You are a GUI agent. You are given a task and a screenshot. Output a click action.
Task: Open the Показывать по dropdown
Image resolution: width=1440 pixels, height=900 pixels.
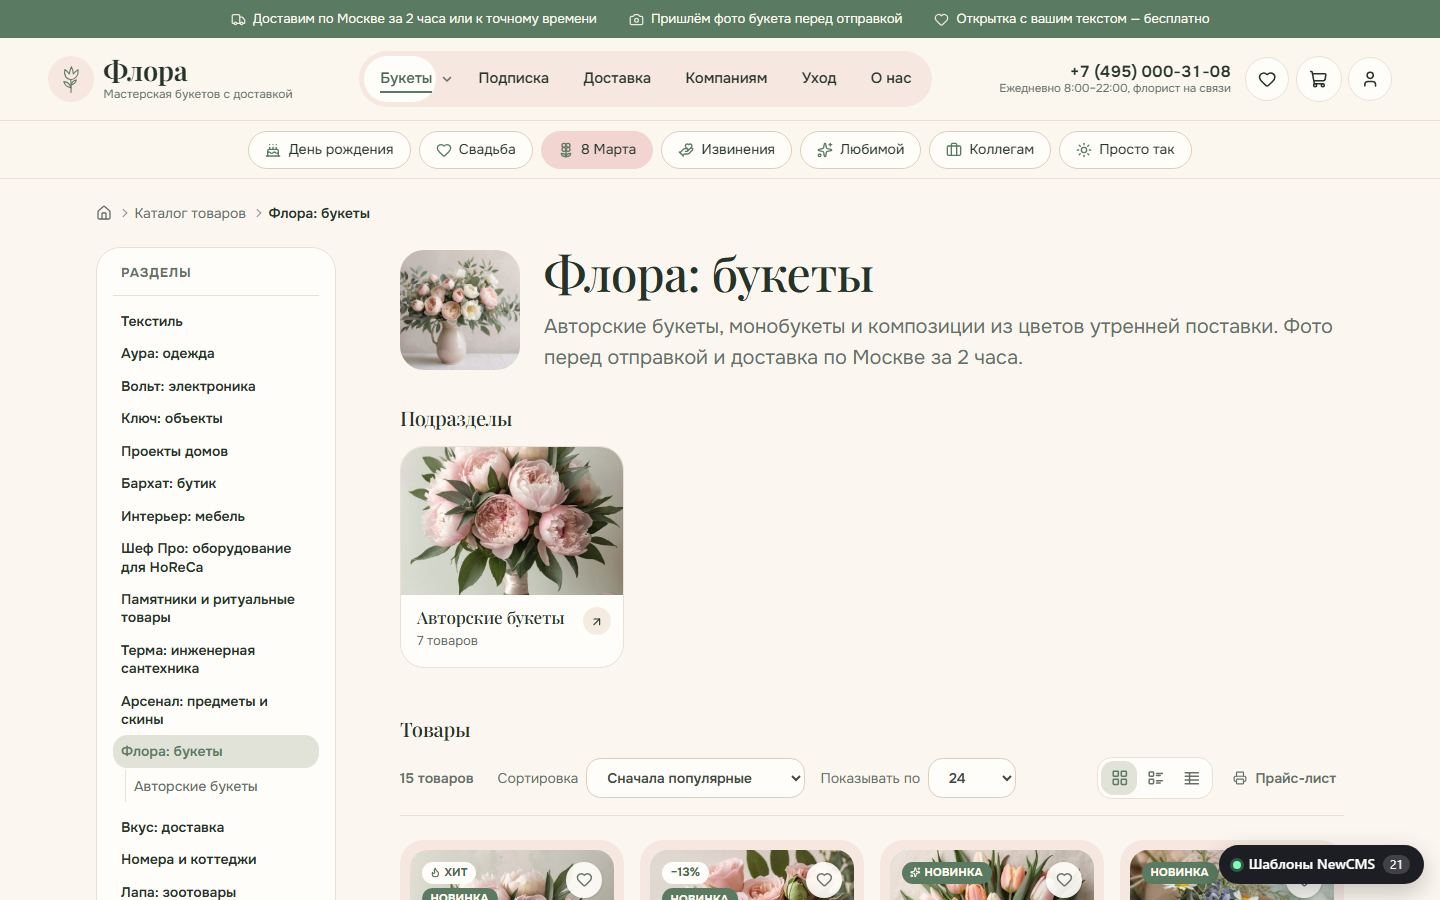[972, 778]
